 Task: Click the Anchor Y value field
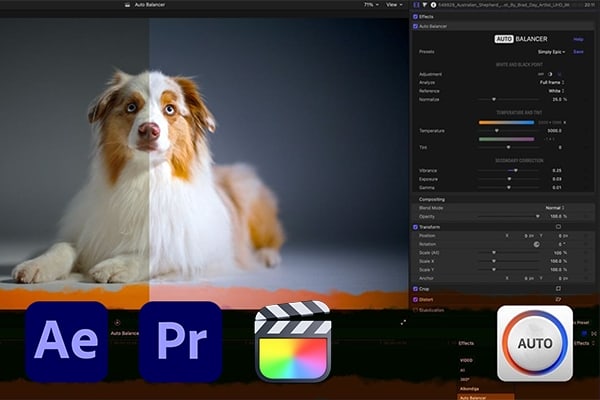click(x=562, y=279)
